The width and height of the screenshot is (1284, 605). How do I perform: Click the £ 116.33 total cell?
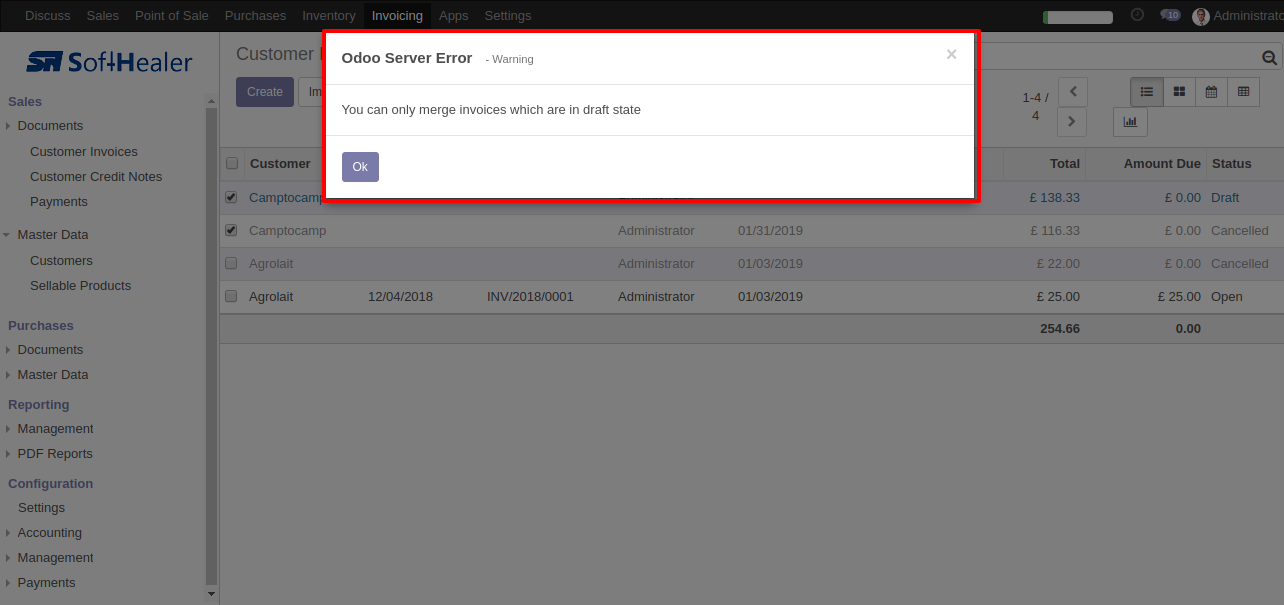pos(1055,231)
